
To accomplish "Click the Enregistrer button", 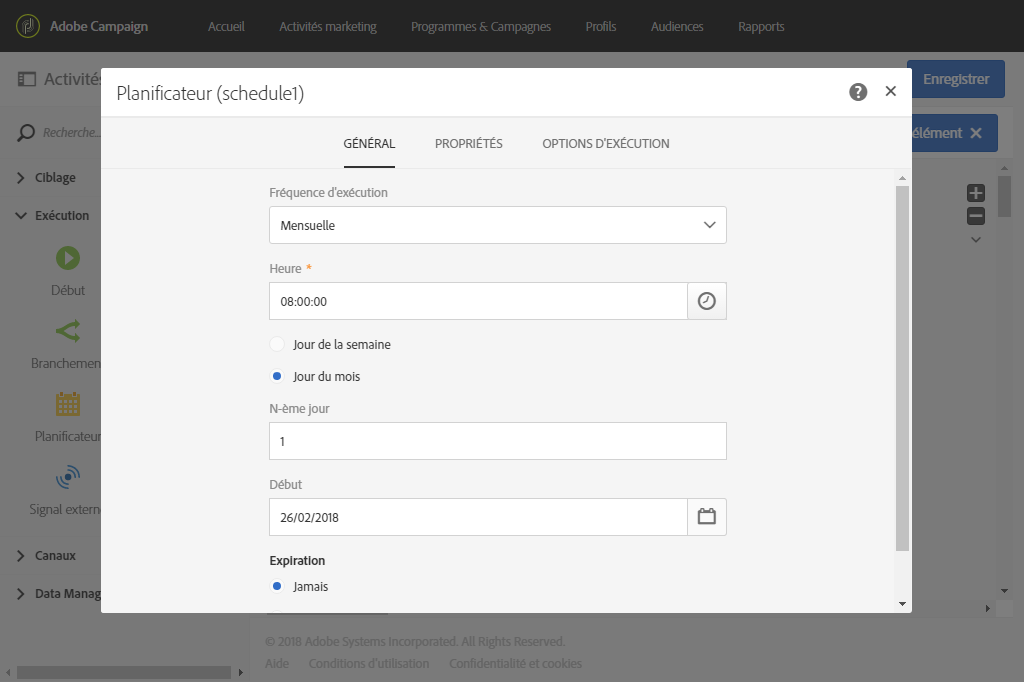I will [955, 79].
